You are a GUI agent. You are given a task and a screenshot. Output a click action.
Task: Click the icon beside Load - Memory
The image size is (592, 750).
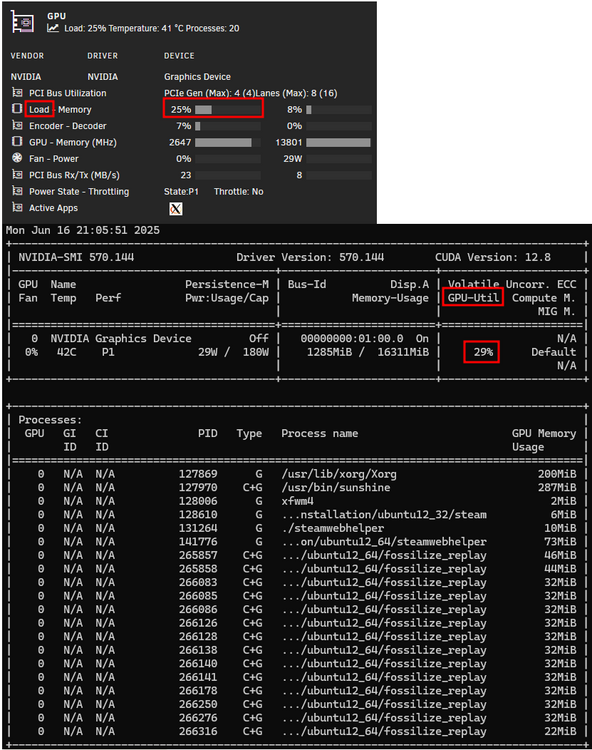point(17,109)
